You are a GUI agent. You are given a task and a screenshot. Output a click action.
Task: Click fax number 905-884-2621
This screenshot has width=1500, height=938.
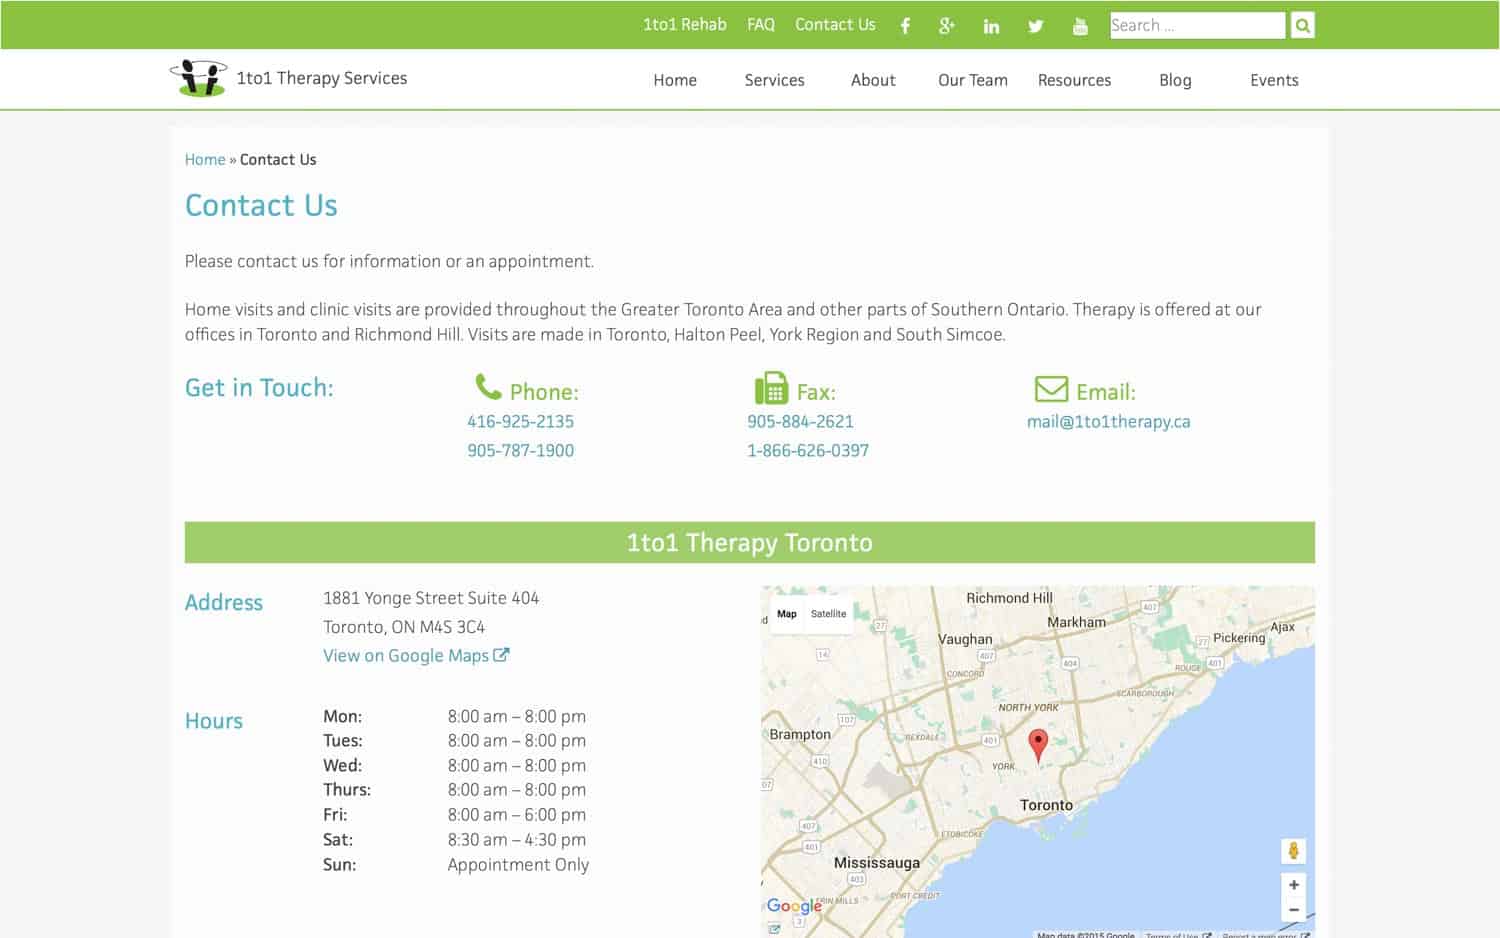800,421
